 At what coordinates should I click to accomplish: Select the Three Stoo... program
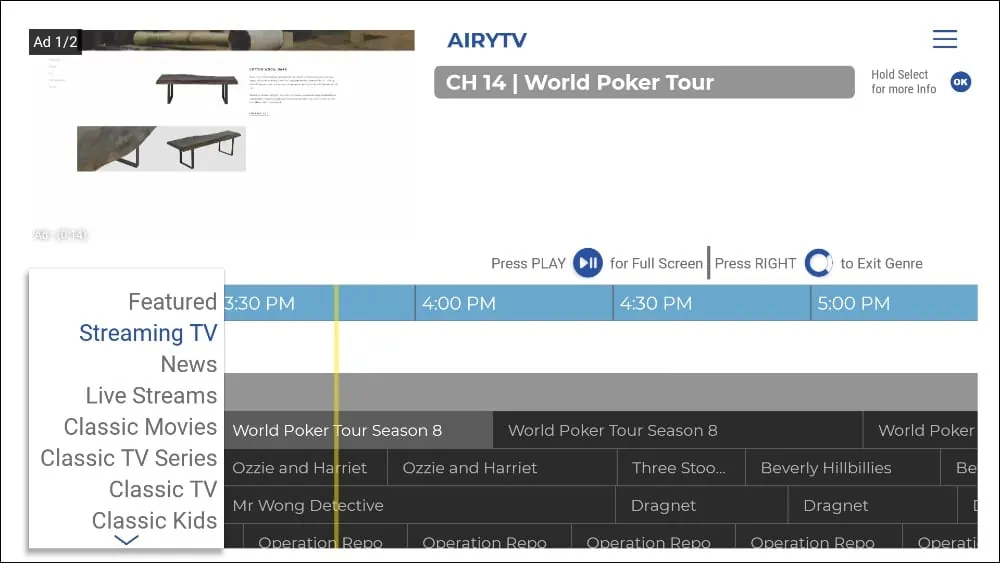click(681, 467)
